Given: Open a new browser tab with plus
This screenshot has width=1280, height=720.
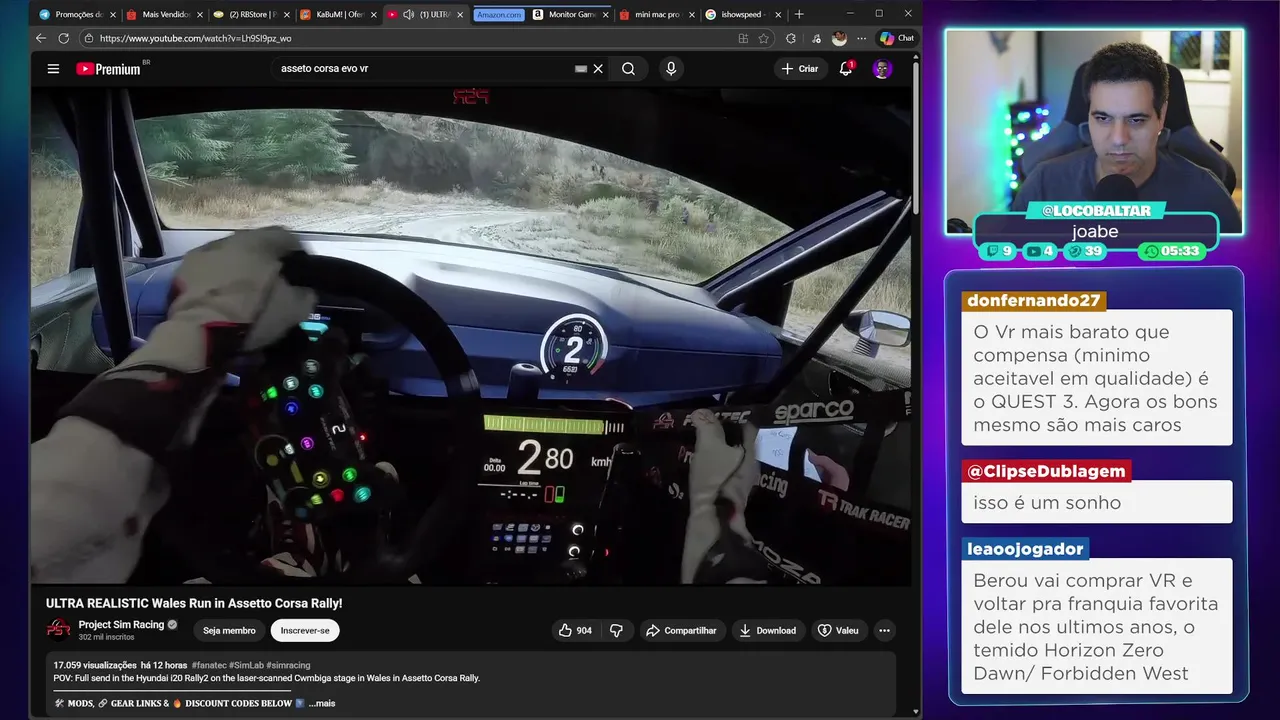Looking at the screenshot, I should click(x=798, y=14).
